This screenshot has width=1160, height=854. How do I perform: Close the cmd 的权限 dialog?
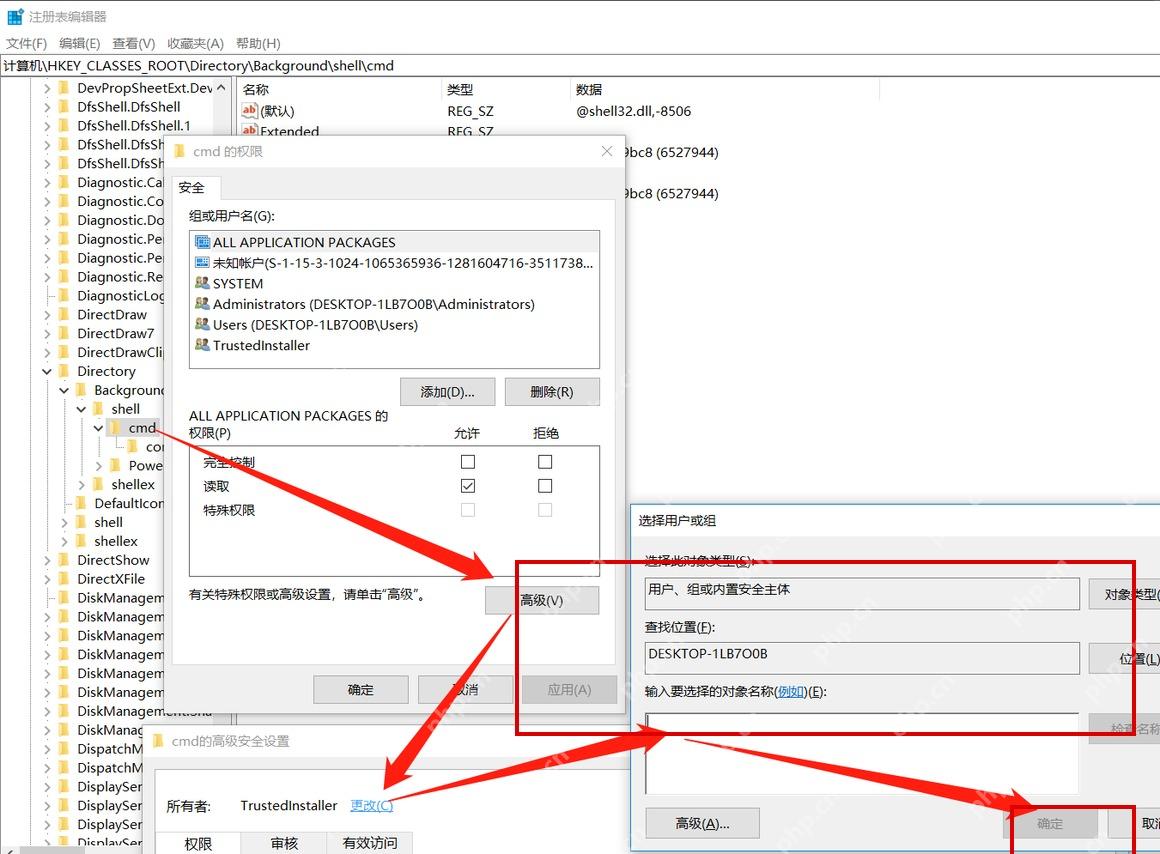[607, 151]
